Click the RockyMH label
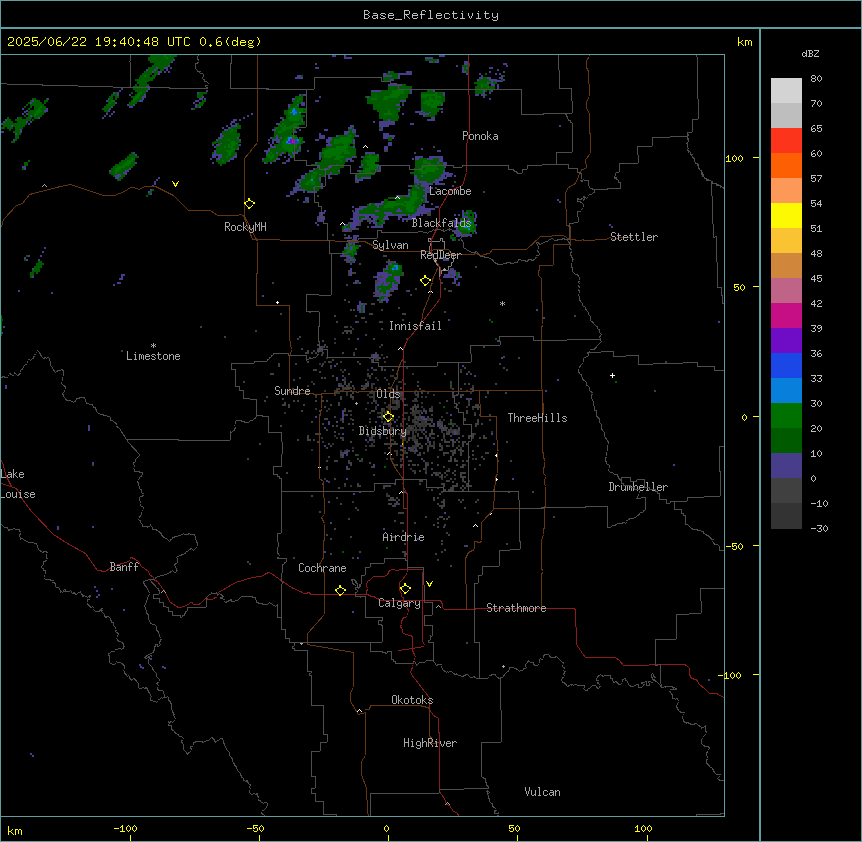The image size is (862, 842). 245,227
